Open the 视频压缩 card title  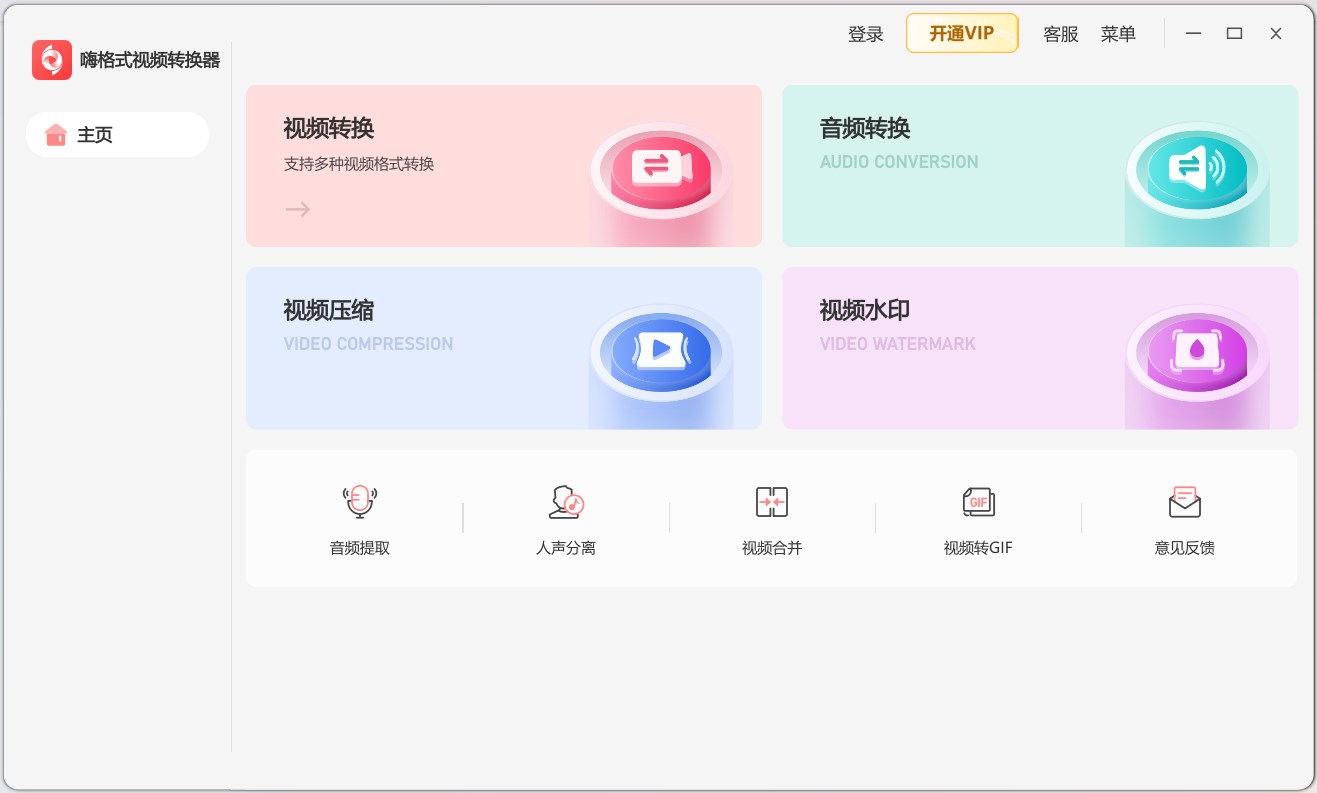click(328, 311)
